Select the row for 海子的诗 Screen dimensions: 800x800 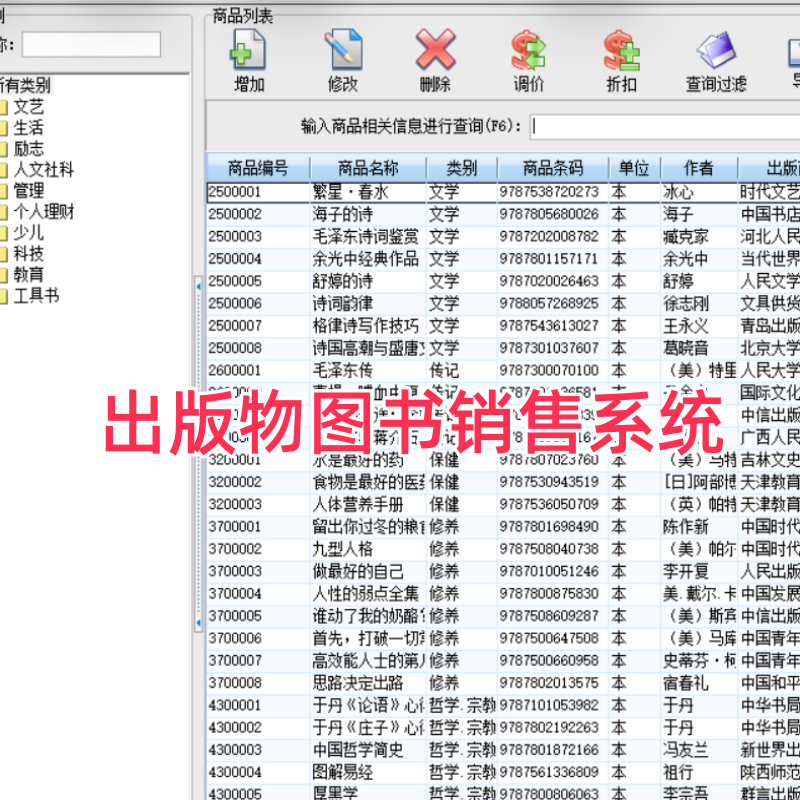(x=503, y=214)
